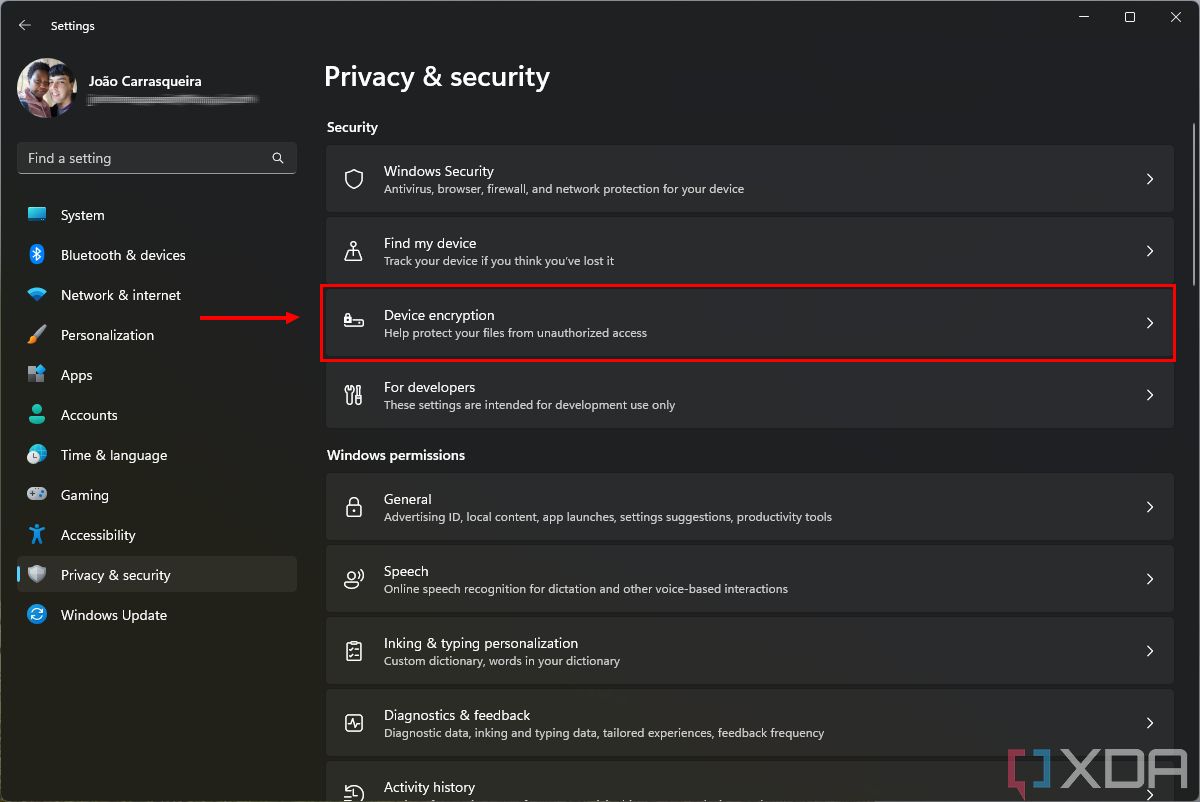Image resolution: width=1200 pixels, height=802 pixels.
Task: Open Windows Security title text
Action: (438, 171)
